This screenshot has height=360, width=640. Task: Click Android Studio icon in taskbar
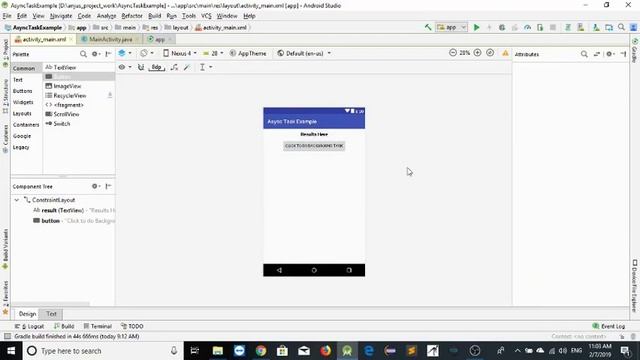click(347, 351)
